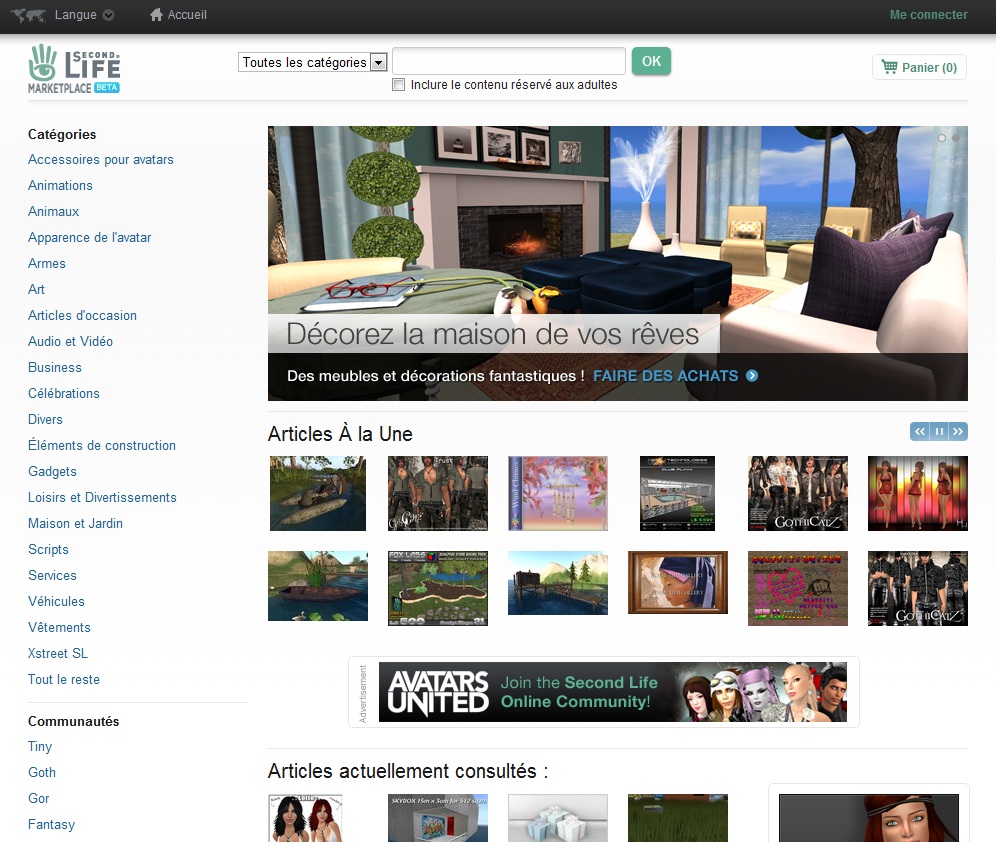996x842 pixels.
Task: Enable Inclure le contenu réservé aux adultes
Action: [x=398, y=84]
